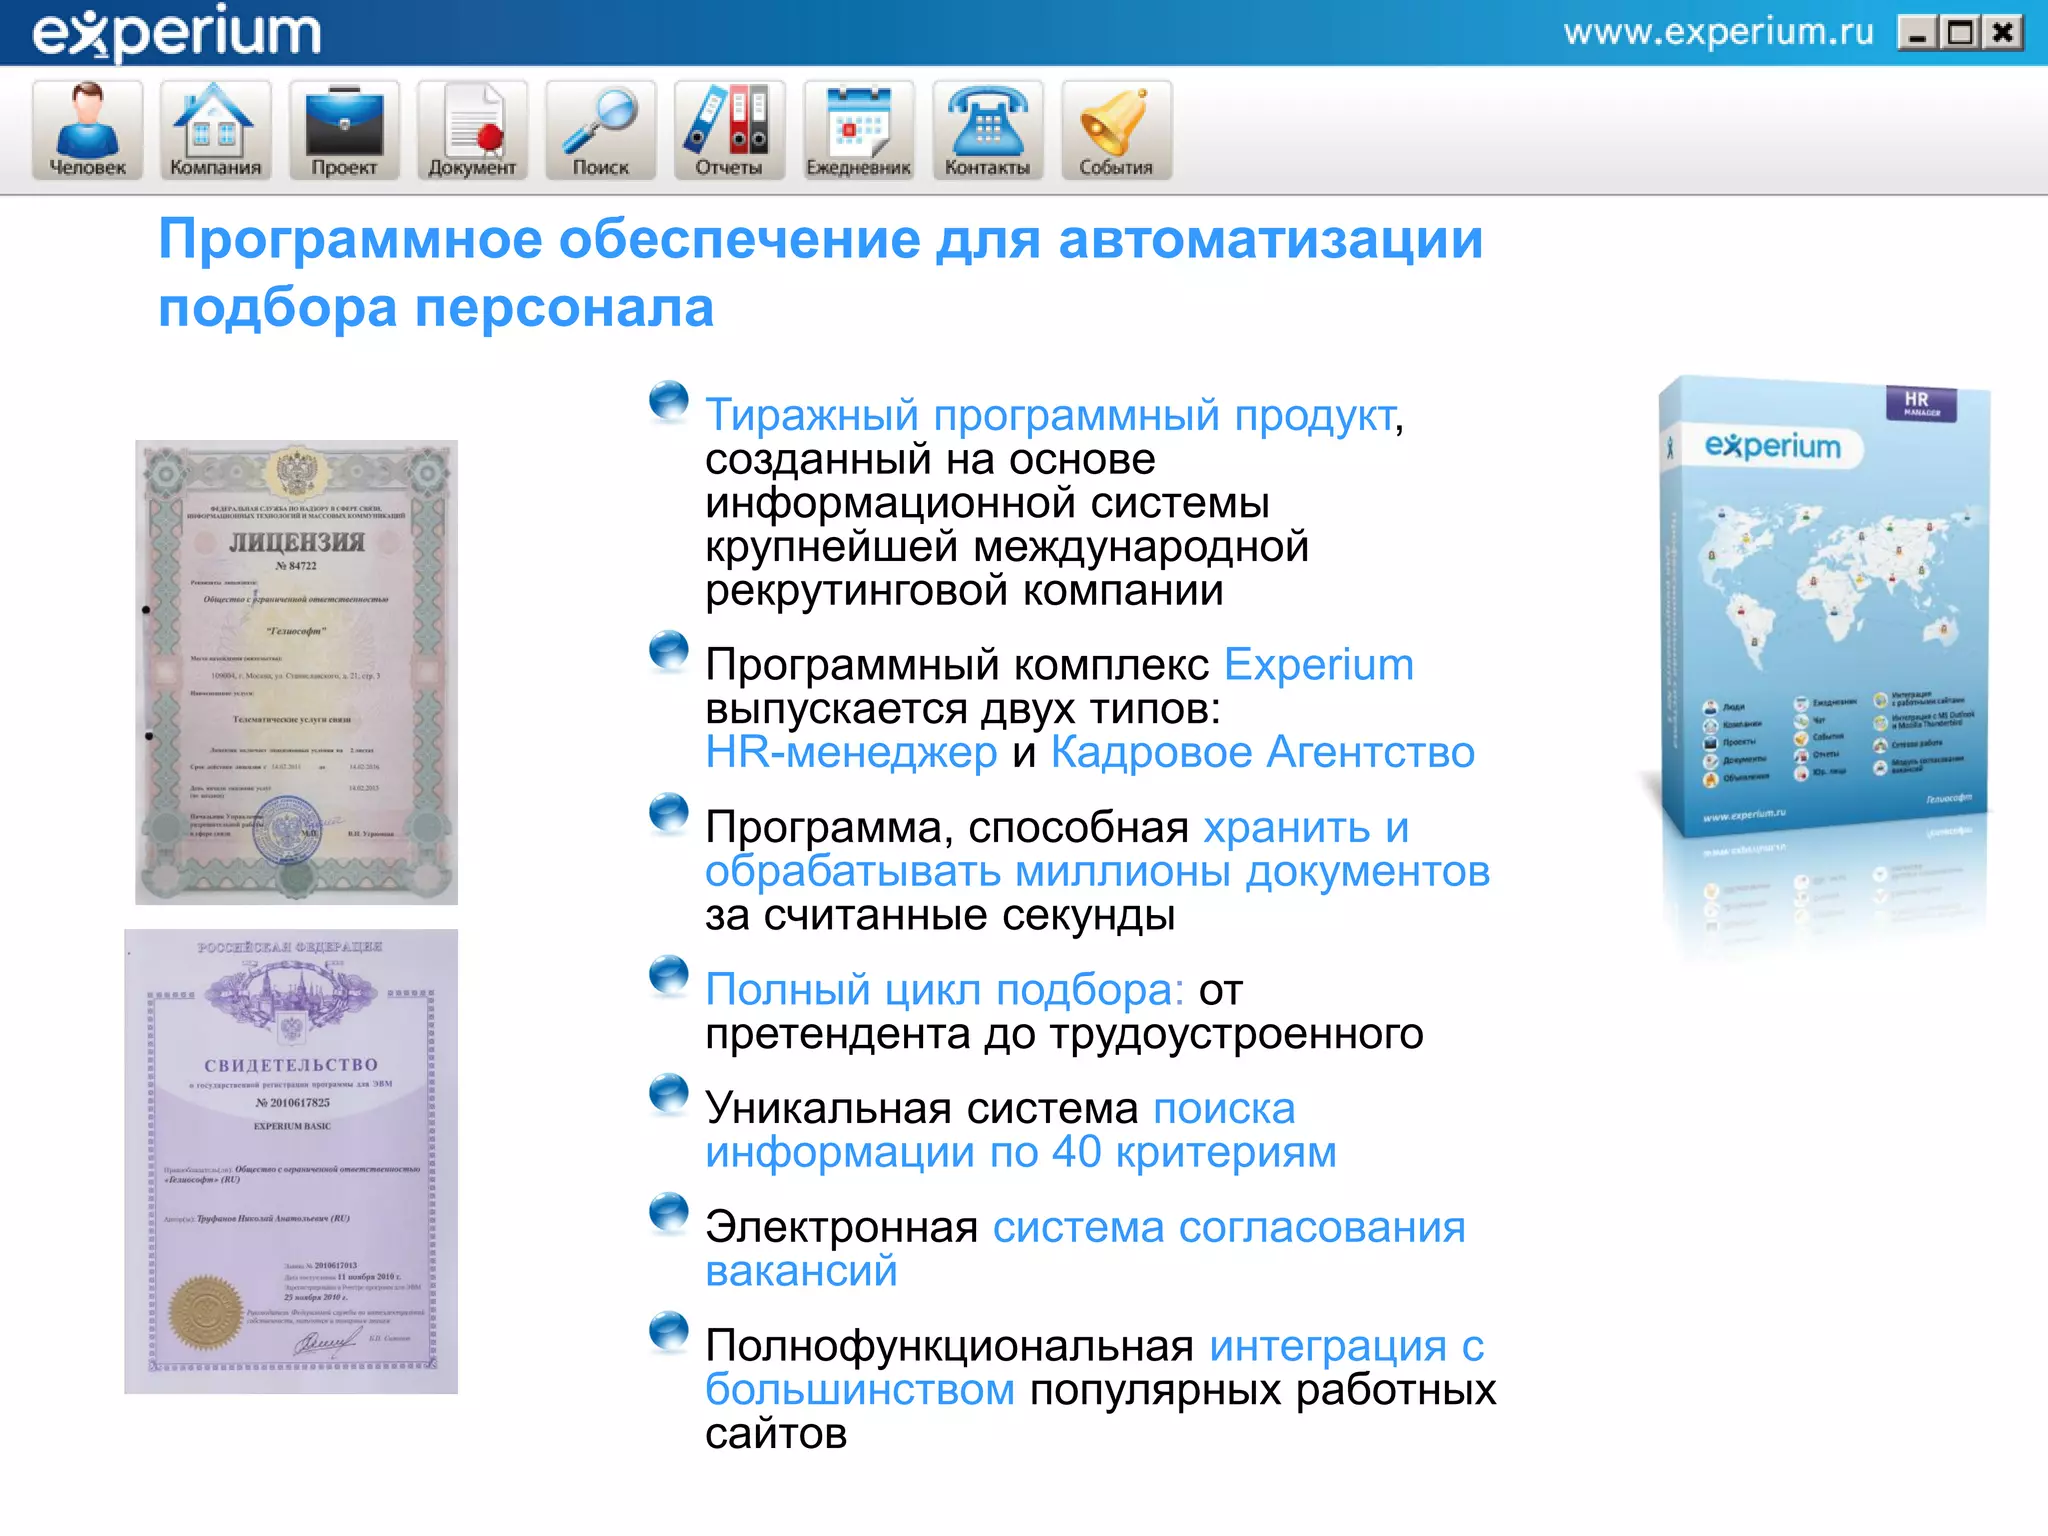Screen dimensions: 2048x1536
Task: Click the 'HR-менеджер' highlighted text
Action: [x=851, y=753]
